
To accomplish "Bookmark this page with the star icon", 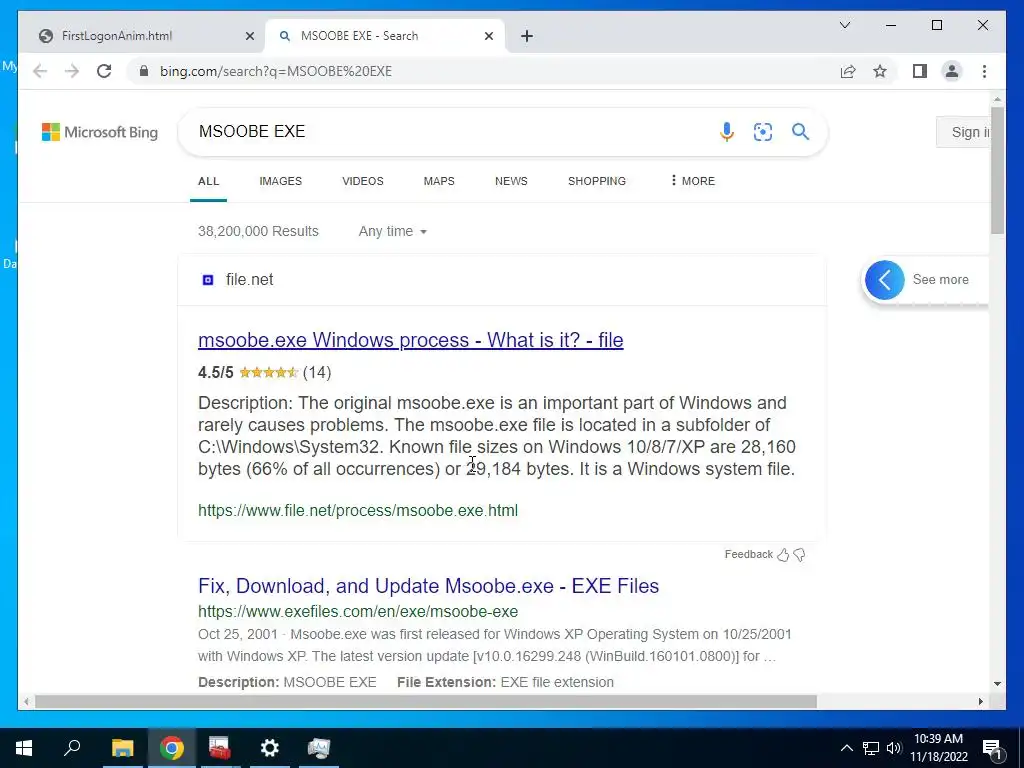I will (880, 71).
